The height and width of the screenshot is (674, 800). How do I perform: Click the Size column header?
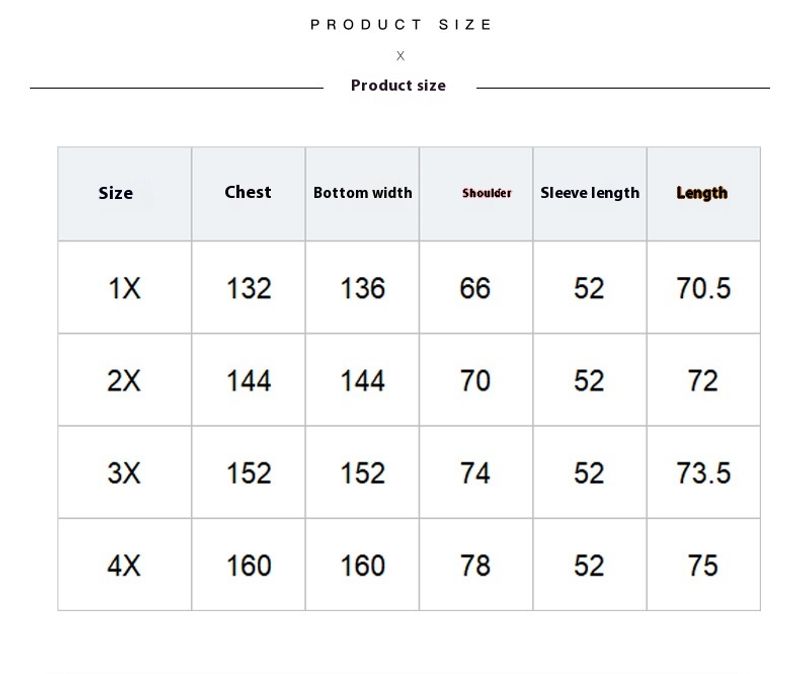click(x=116, y=193)
